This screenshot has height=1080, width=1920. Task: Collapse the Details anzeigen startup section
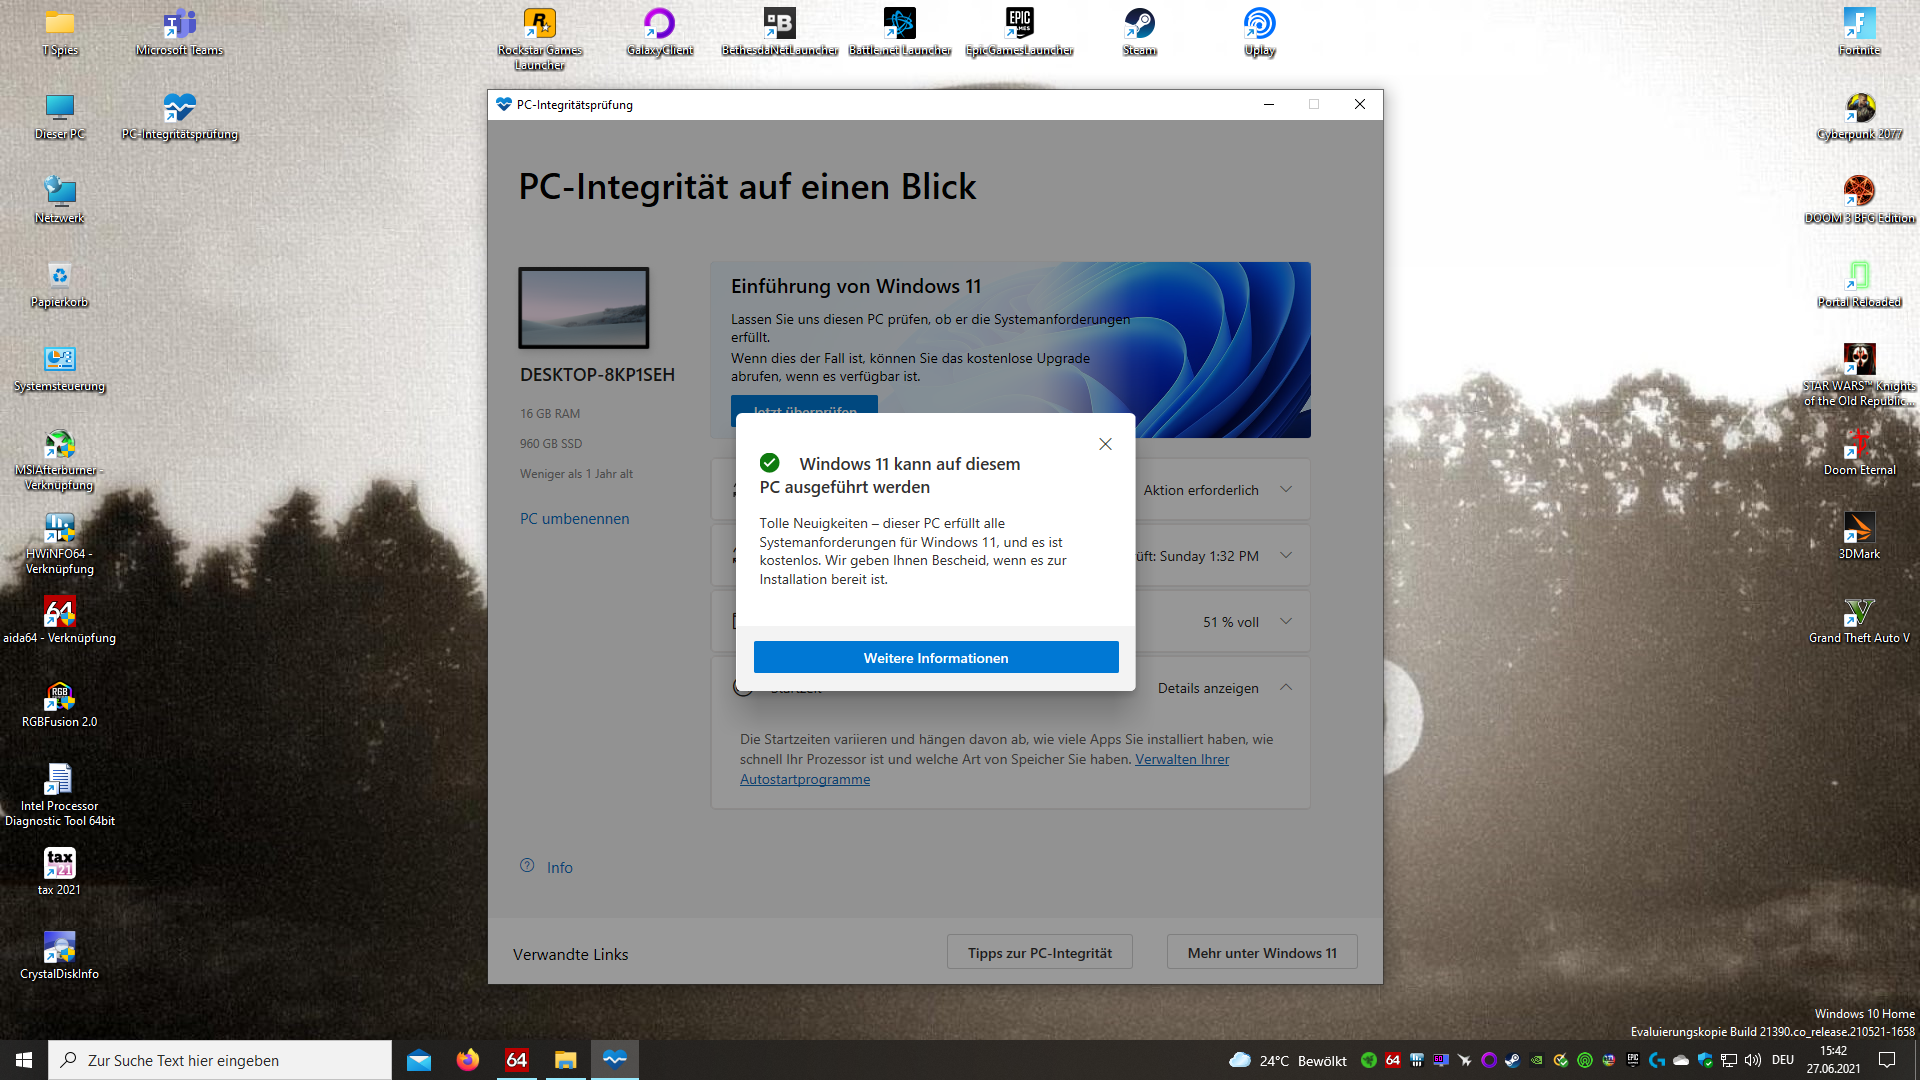pyautogui.click(x=1286, y=688)
